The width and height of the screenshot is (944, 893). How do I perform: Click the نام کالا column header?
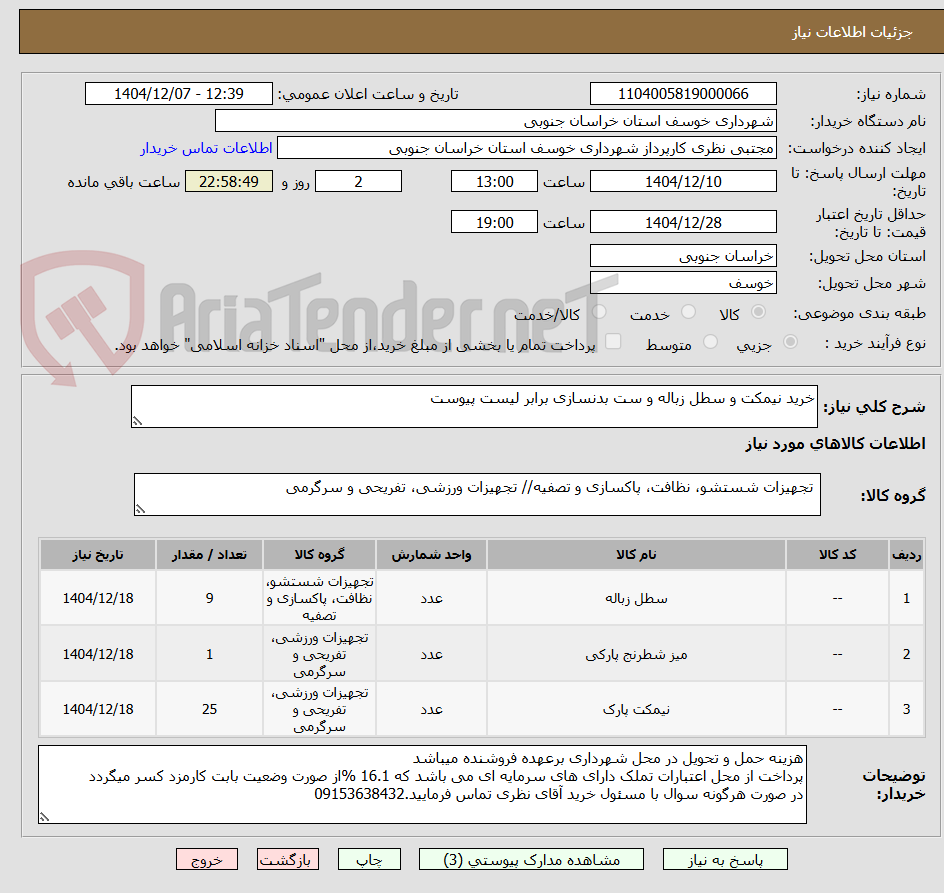click(636, 555)
